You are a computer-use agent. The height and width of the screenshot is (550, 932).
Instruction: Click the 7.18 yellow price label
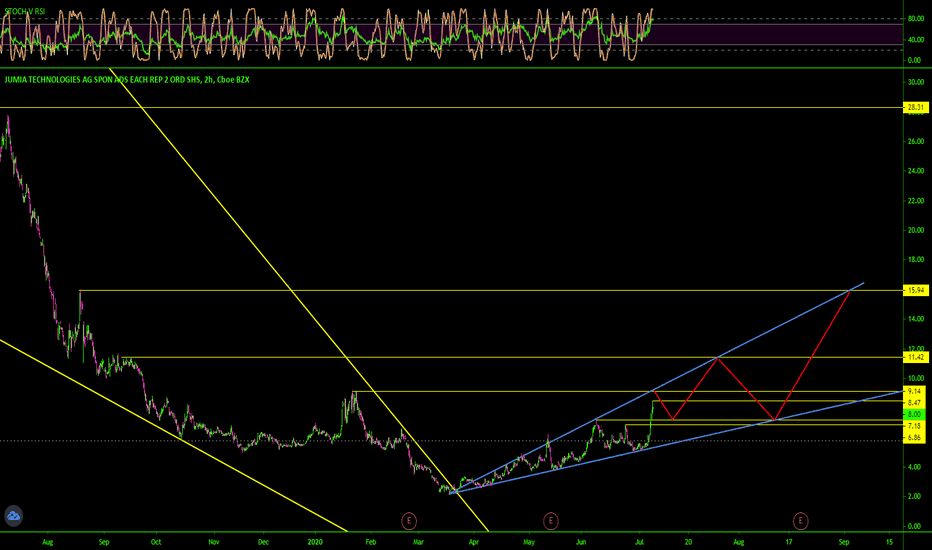click(x=915, y=426)
